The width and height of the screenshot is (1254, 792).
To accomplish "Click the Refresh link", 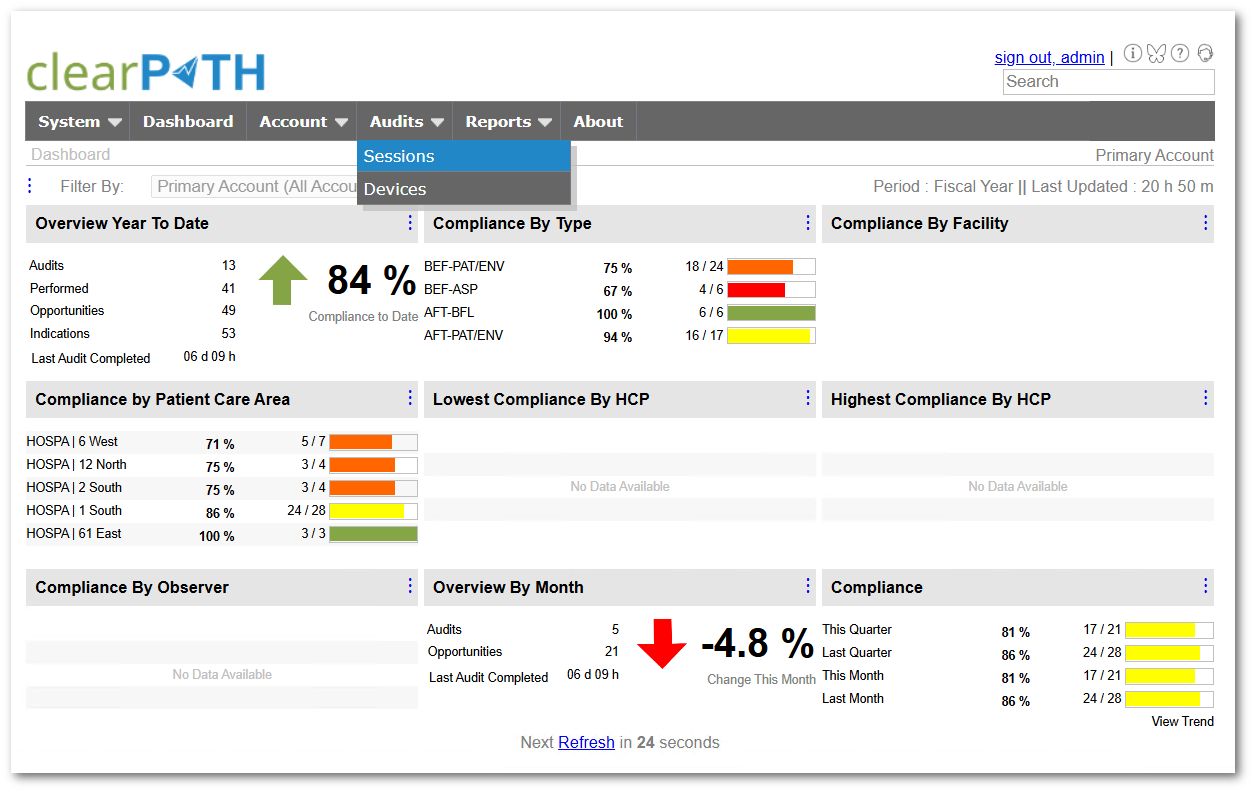I will [586, 743].
